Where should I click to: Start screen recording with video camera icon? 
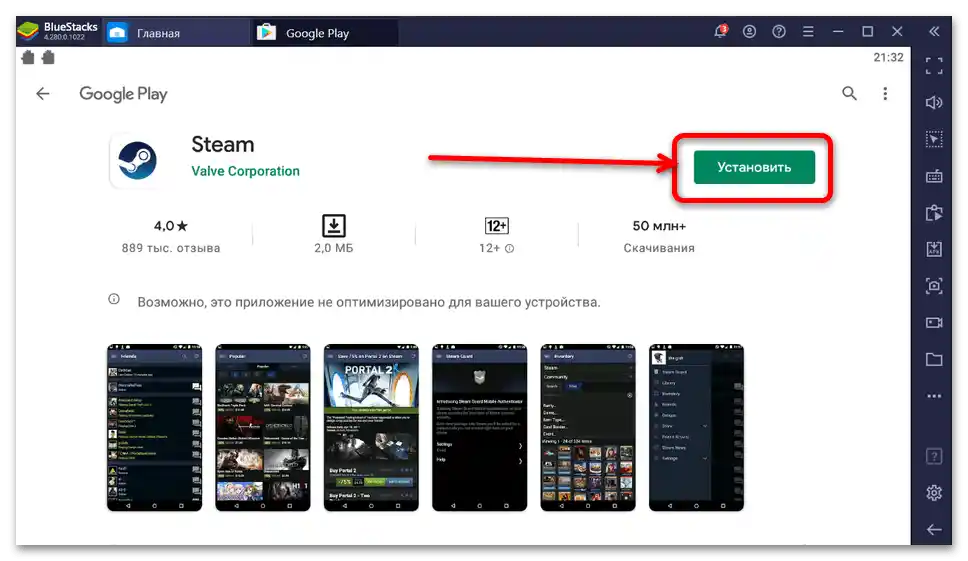pyautogui.click(x=934, y=323)
